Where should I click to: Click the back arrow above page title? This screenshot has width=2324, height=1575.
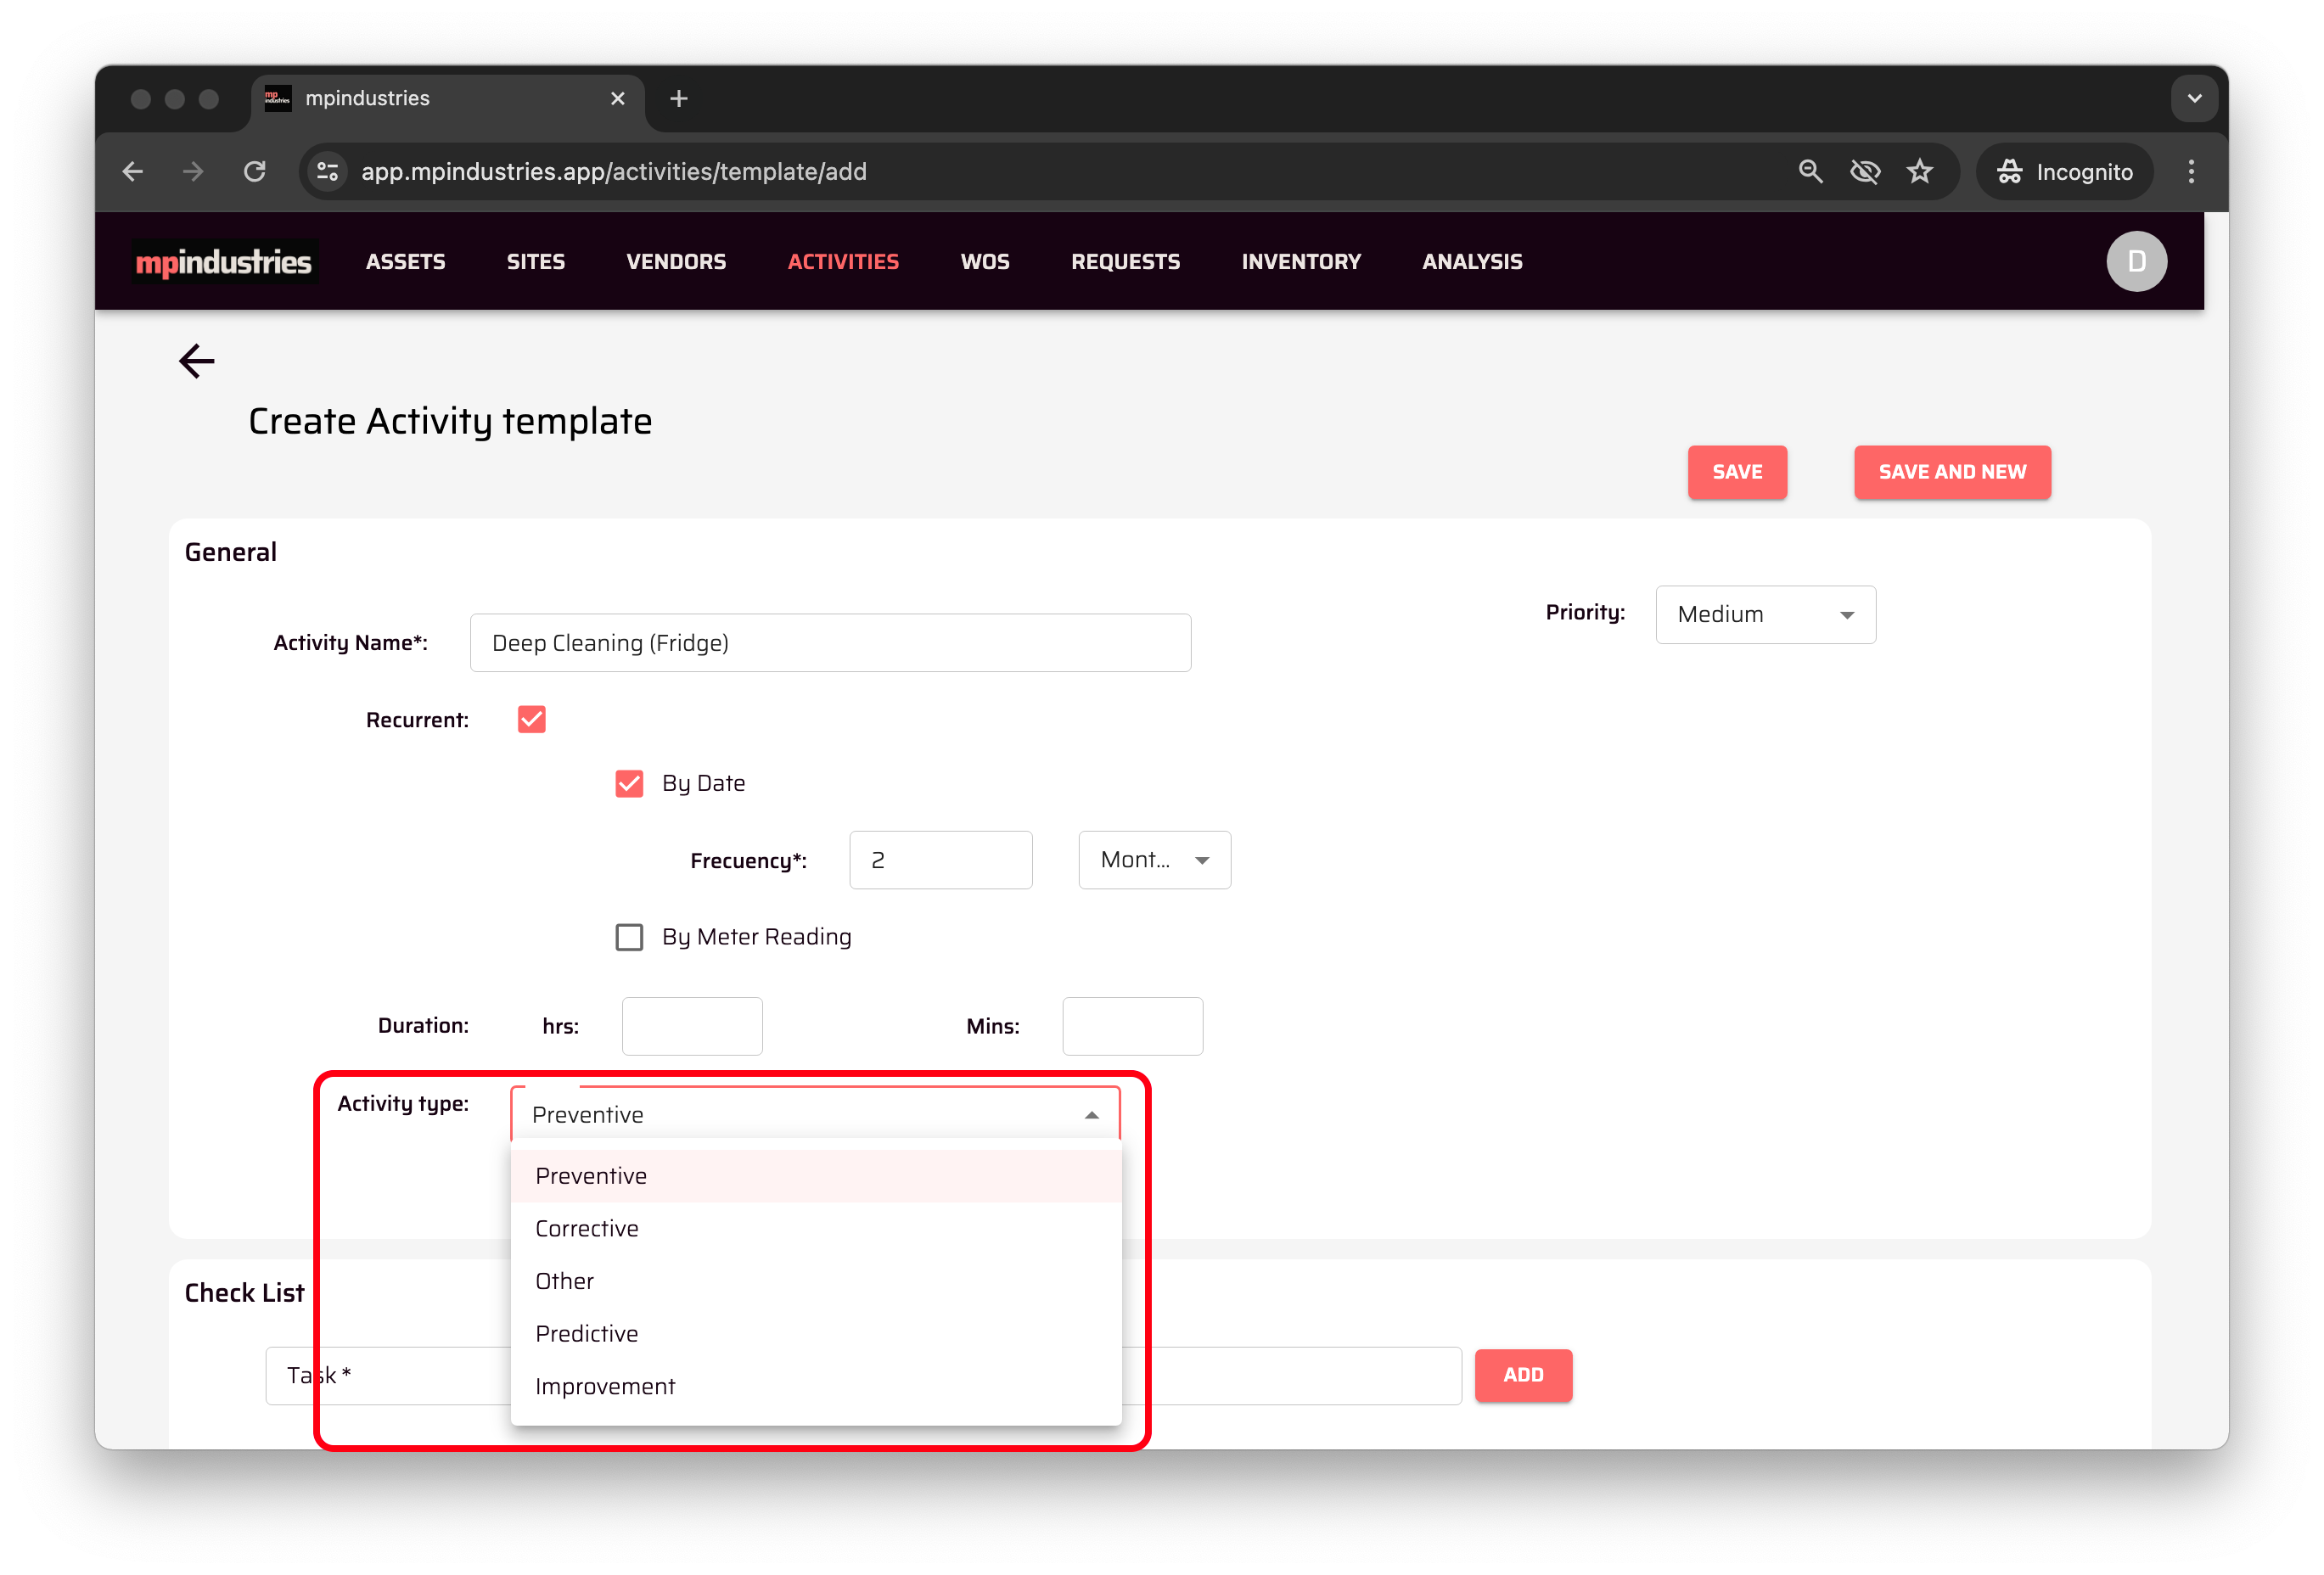[x=196, y=361]
